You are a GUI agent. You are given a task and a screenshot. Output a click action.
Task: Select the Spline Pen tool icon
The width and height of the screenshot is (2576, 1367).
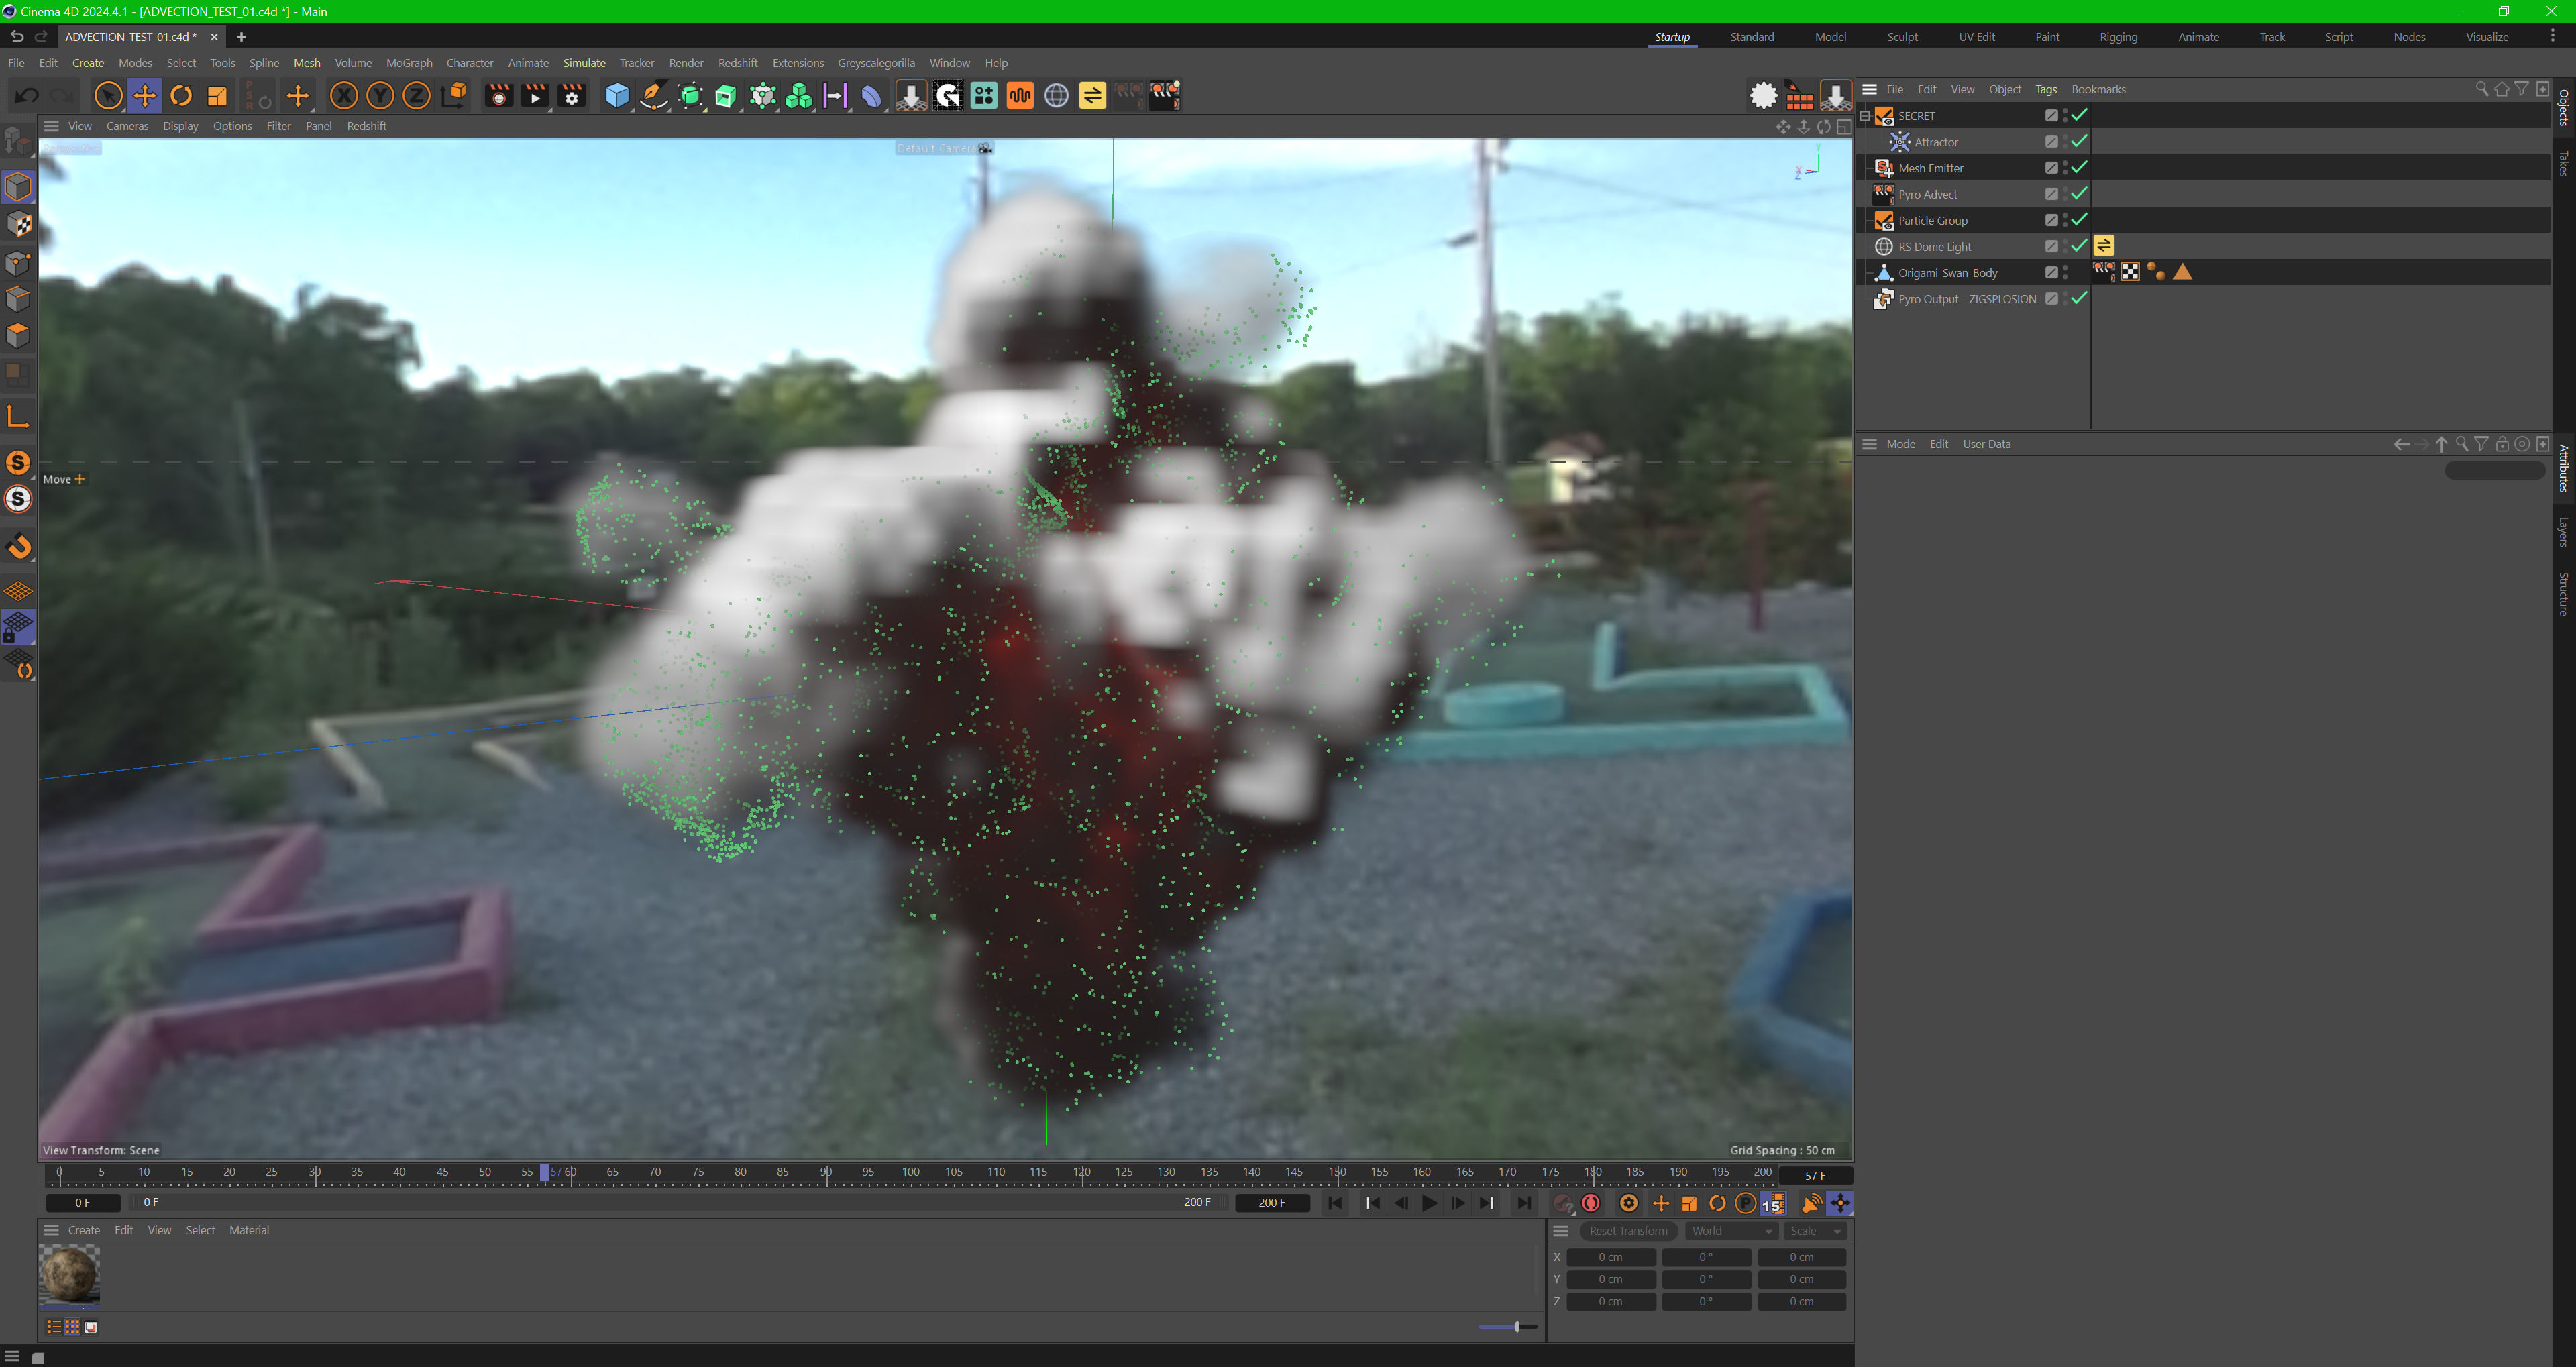[x=653, y=96]
